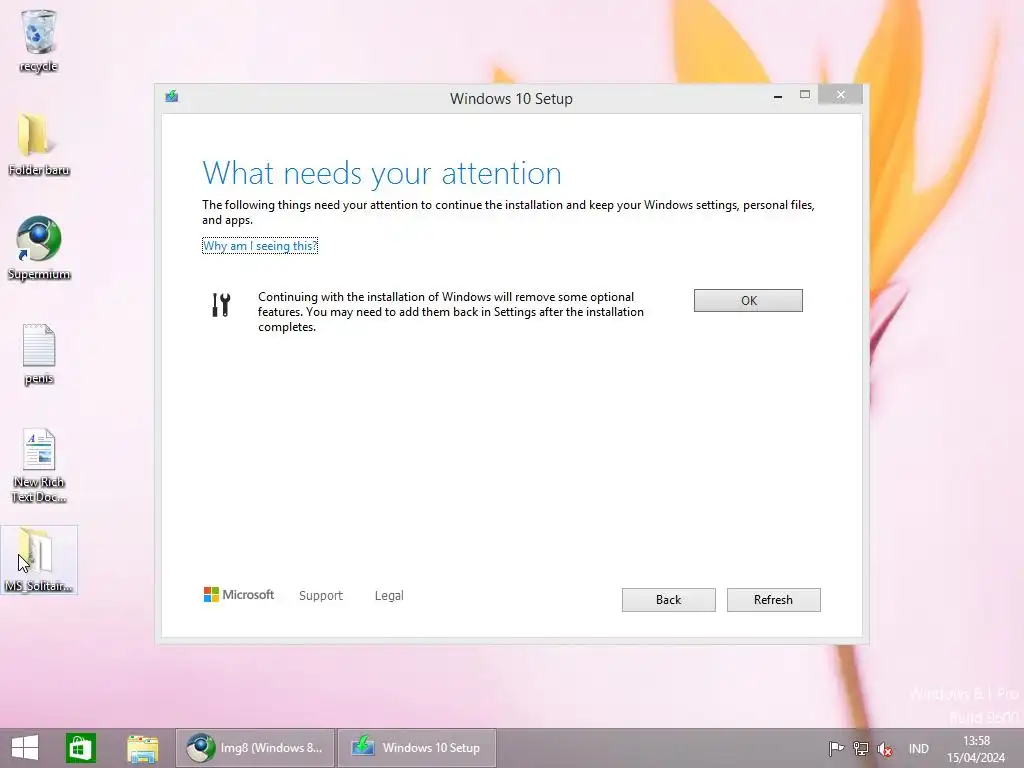Click OK to acknowledge optional features removal
This screenshot has height=768, width=1024.
tap(748, 300)
